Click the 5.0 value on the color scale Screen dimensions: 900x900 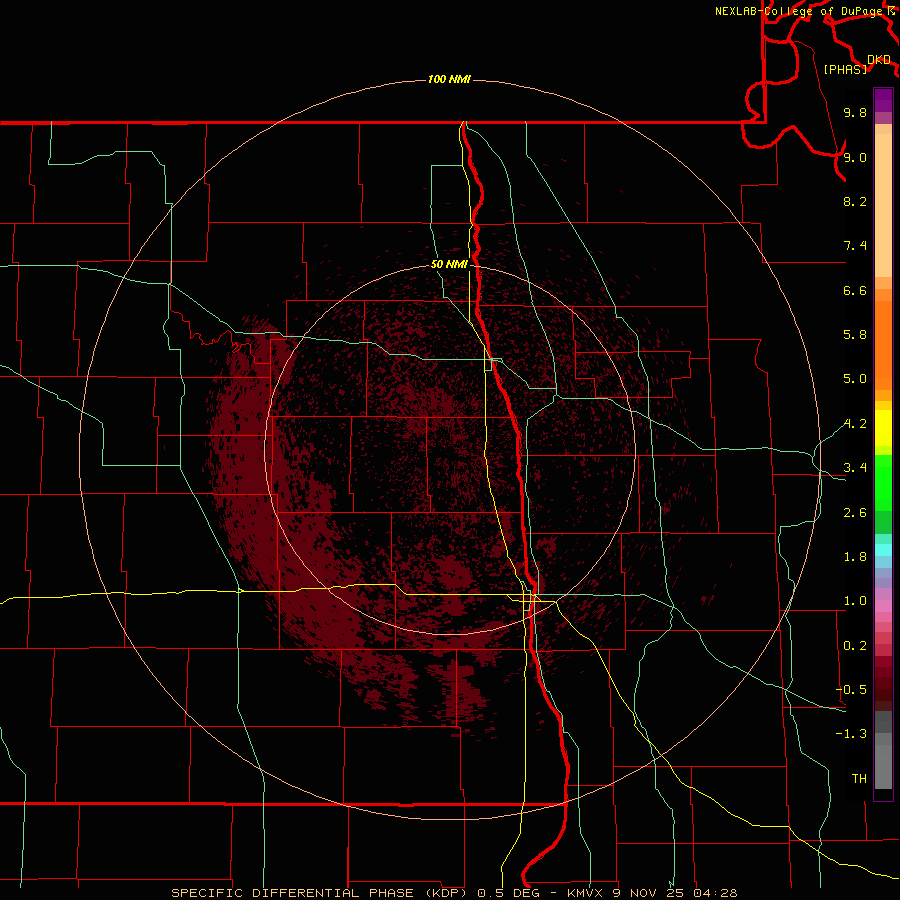point(855,379)
